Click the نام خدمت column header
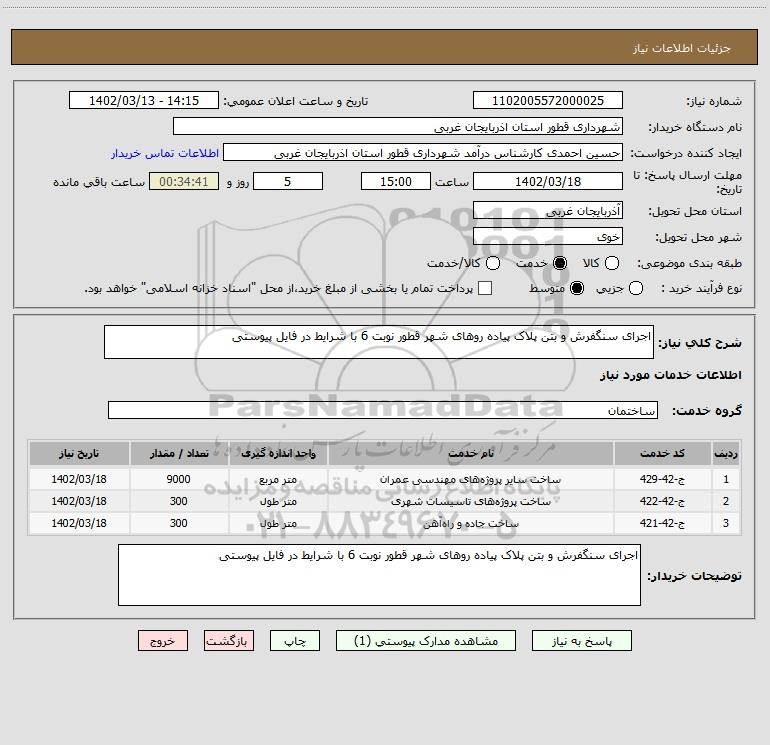This screenshot has height=745, width=770. [x=470, y=453]
